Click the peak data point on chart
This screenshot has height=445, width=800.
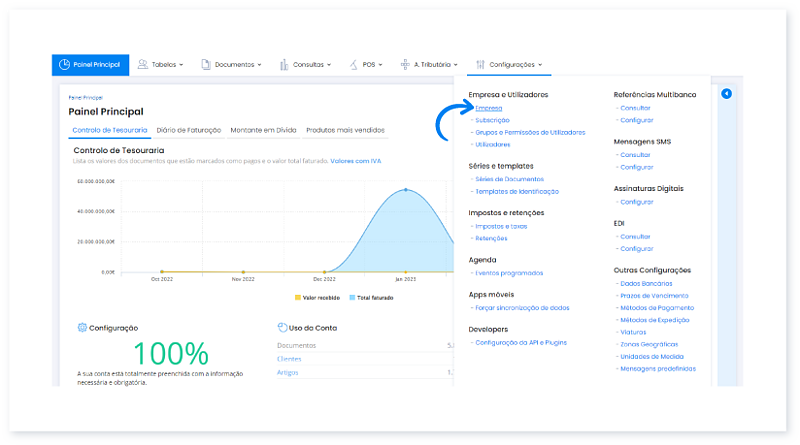[x=405, y=189]
